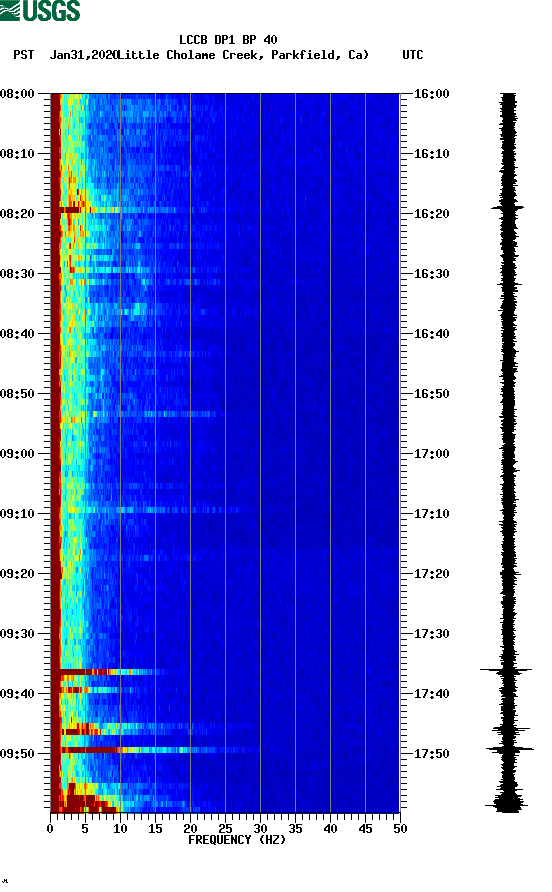Click the 0 Hz frequency tick label
Screen dimensions: 552x892
(50, 829)
